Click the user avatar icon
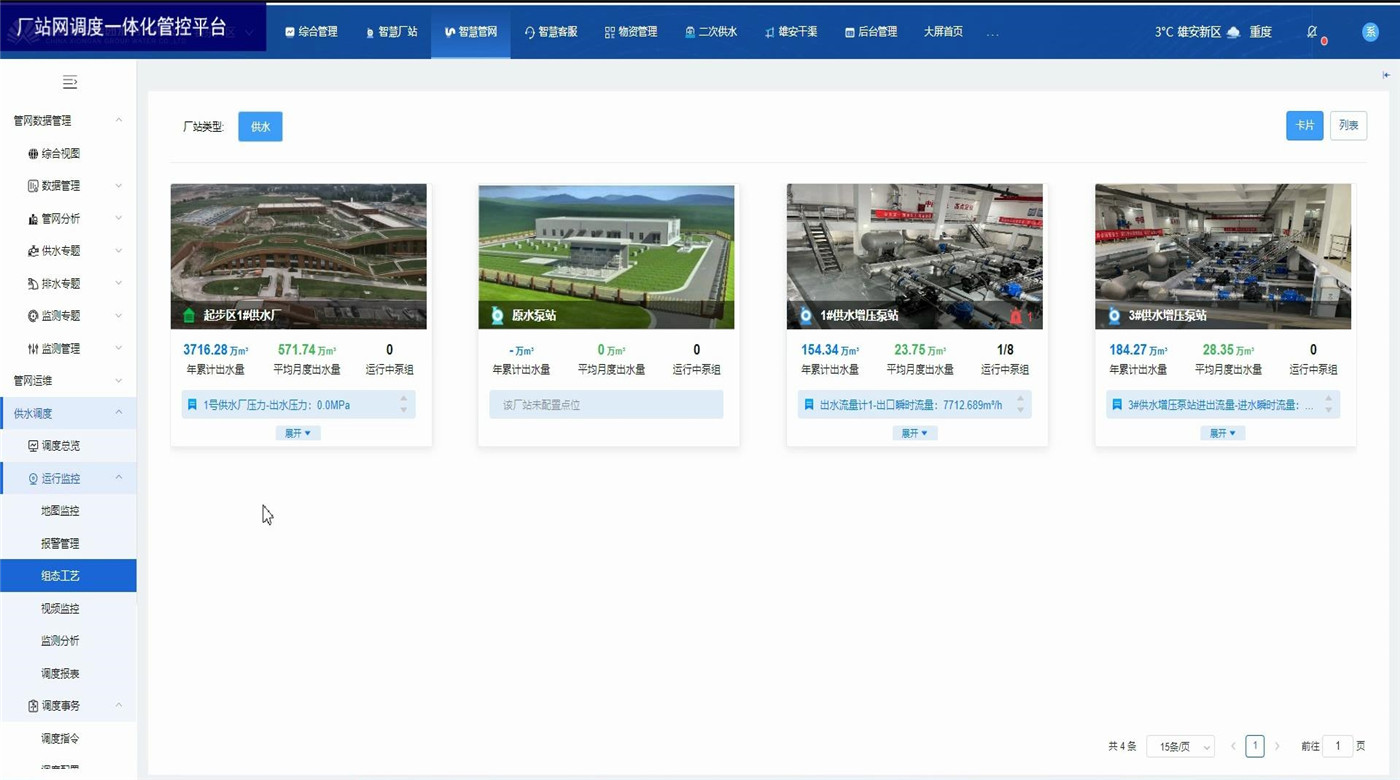This screenshot has height=780, width=1400. point(1370,32)
